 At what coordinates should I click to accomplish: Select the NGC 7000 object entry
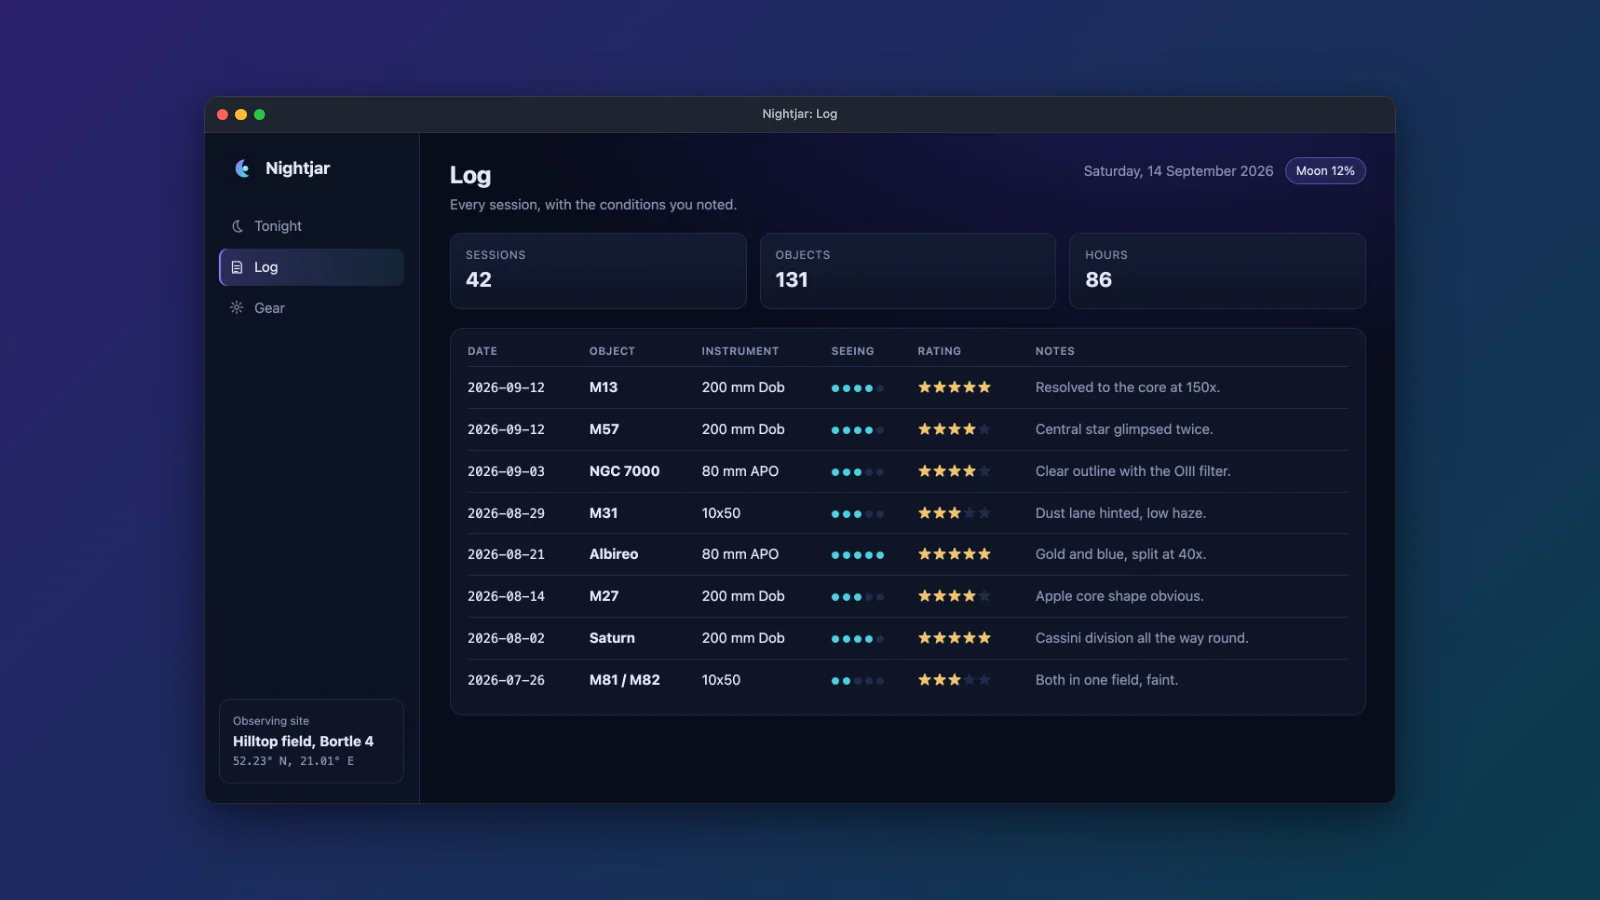coord(624,471)
